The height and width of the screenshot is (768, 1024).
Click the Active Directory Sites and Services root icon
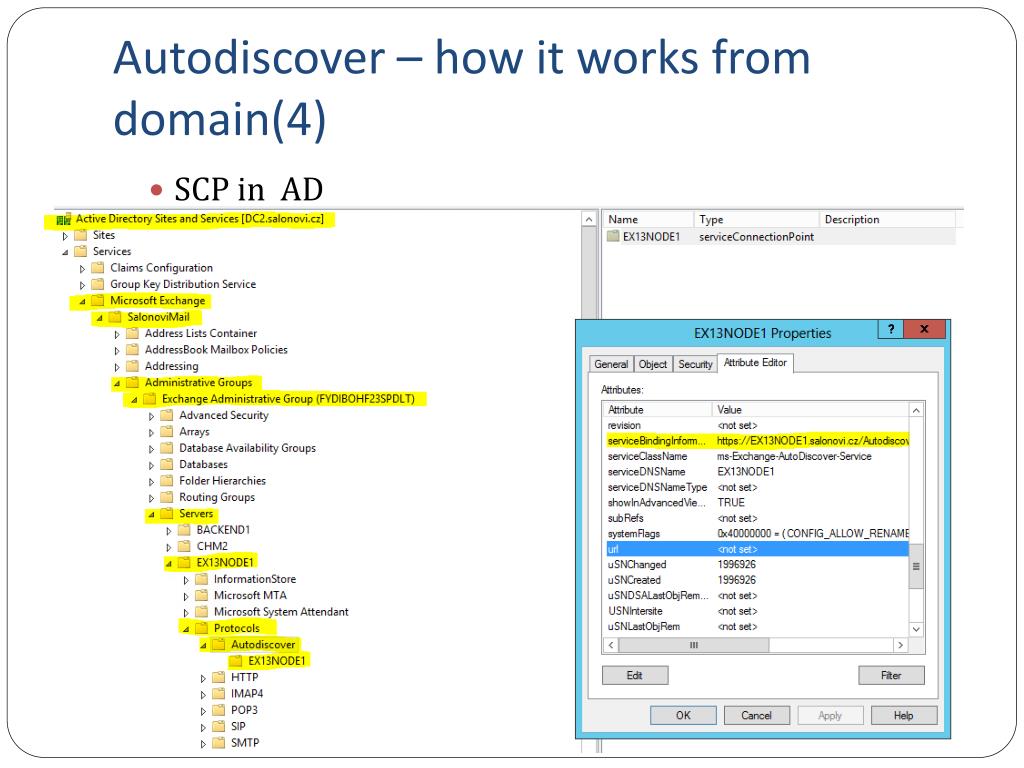click(63, 219)
